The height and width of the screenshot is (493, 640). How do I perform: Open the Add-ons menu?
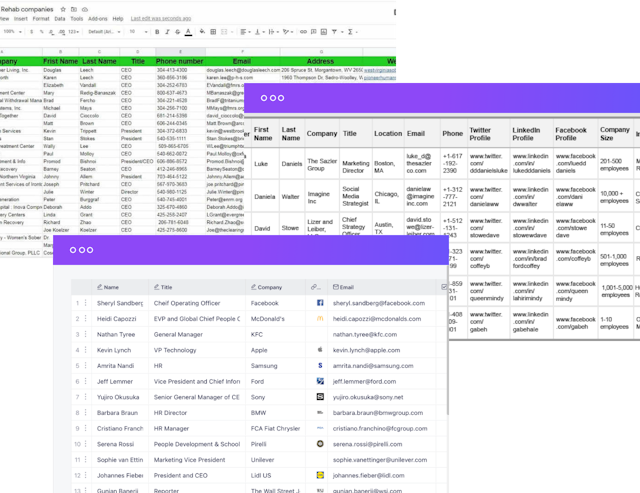coord(98,19)
